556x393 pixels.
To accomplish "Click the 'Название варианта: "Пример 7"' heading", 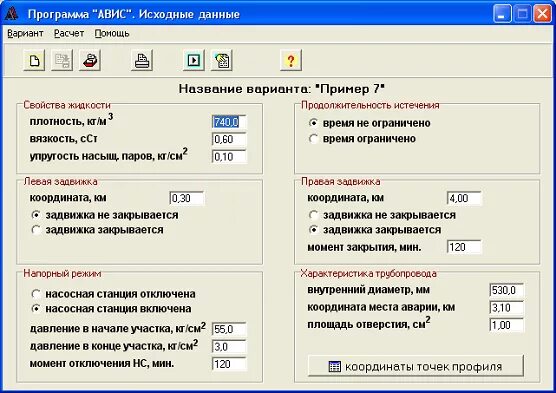I will pos(282,89).
